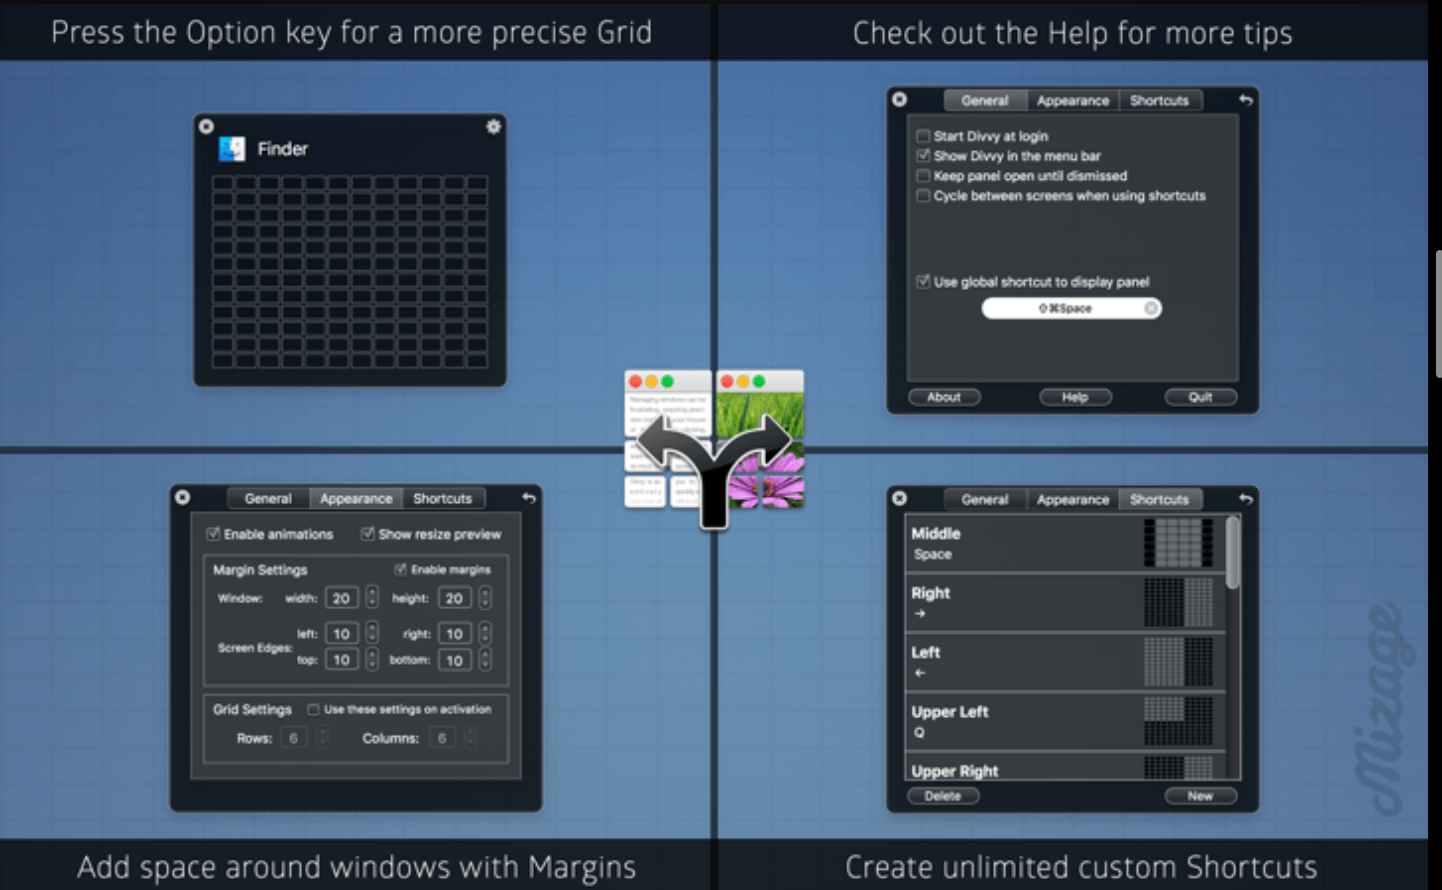
Task: Click the Finder app icon in grid panel
Action: point(232,149)
